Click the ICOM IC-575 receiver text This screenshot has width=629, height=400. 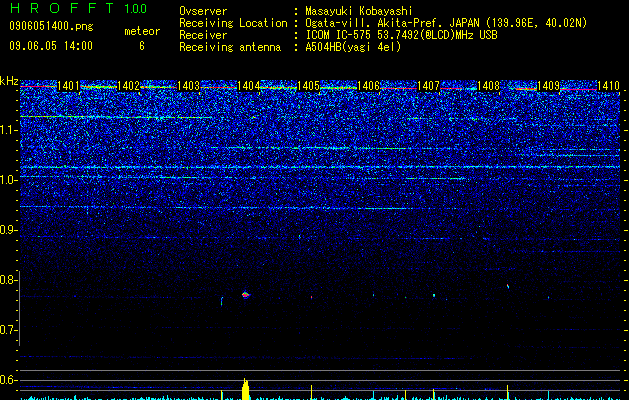coord(340,35)
